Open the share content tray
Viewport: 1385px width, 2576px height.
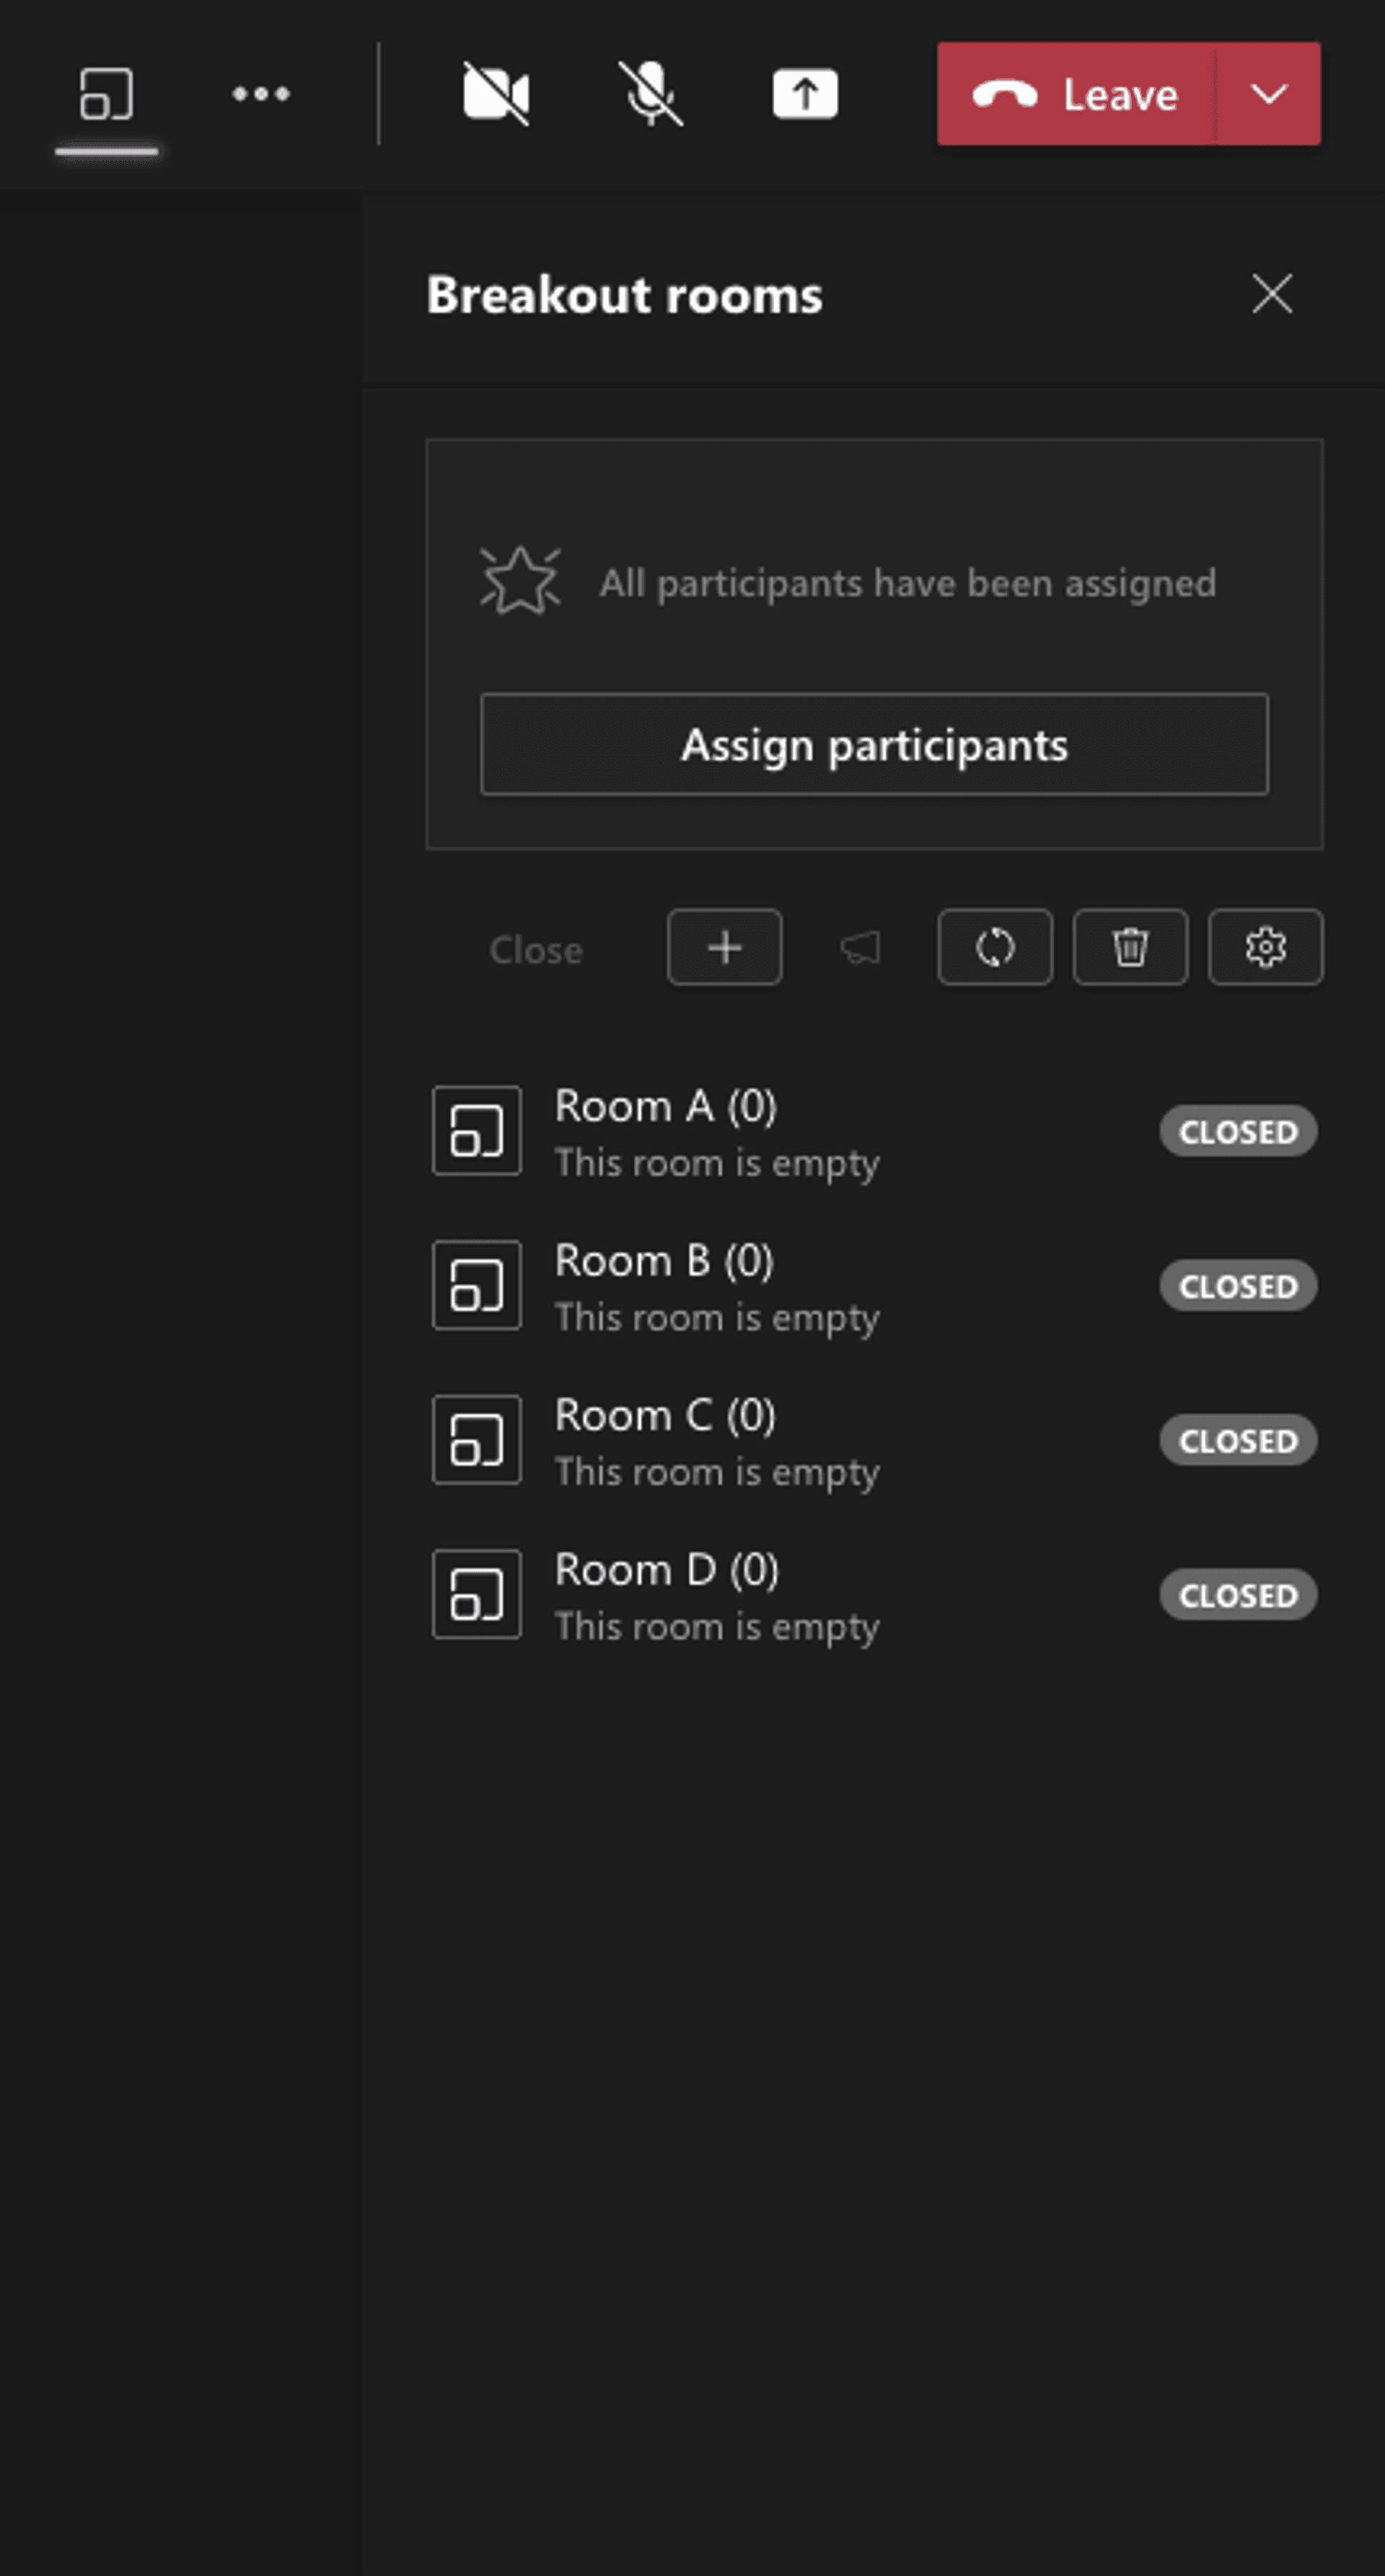pyautogui.click(x=805, y=94)
